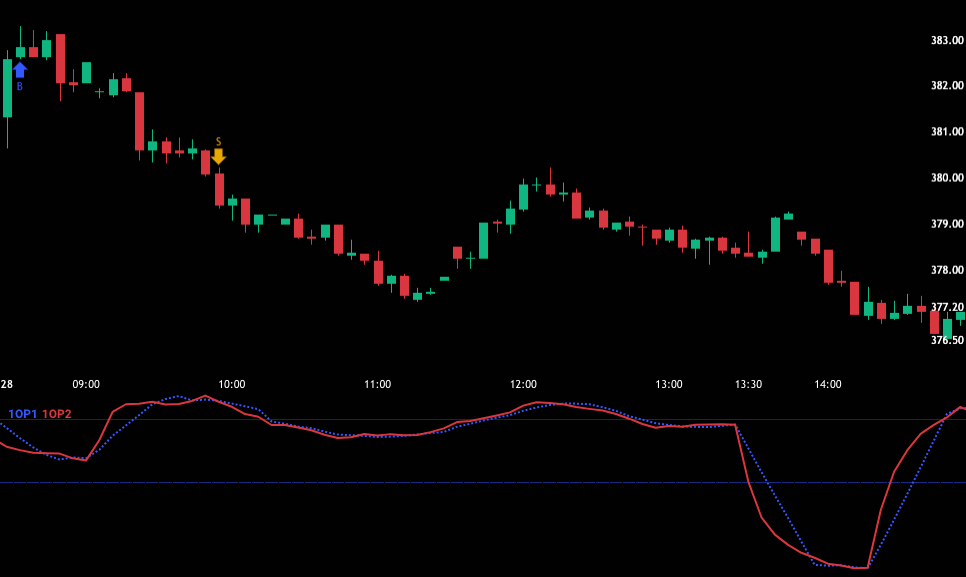This screenshot has height=577, width=966.
Task: Click the 13:30 time axis label
Action: [x=748, y=384]
